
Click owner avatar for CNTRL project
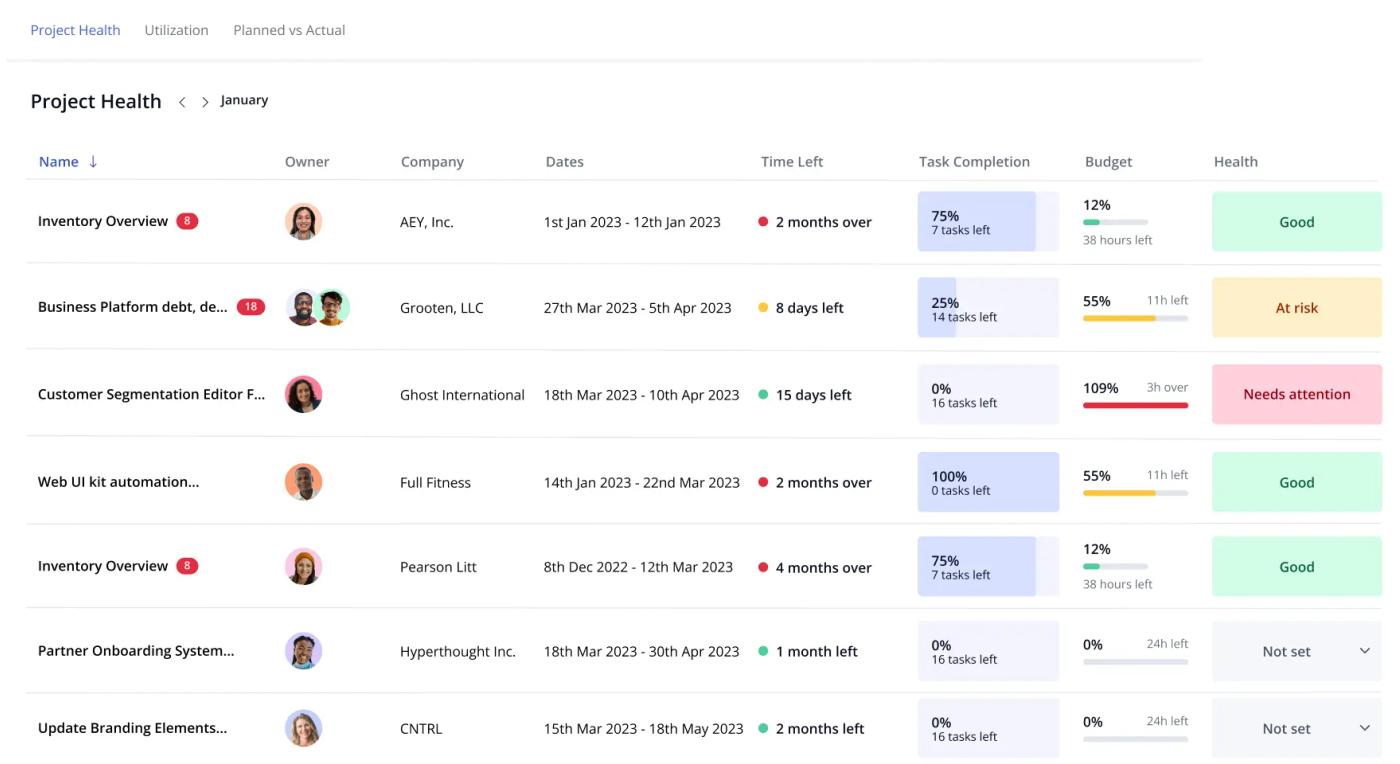[x=303, y=728]
